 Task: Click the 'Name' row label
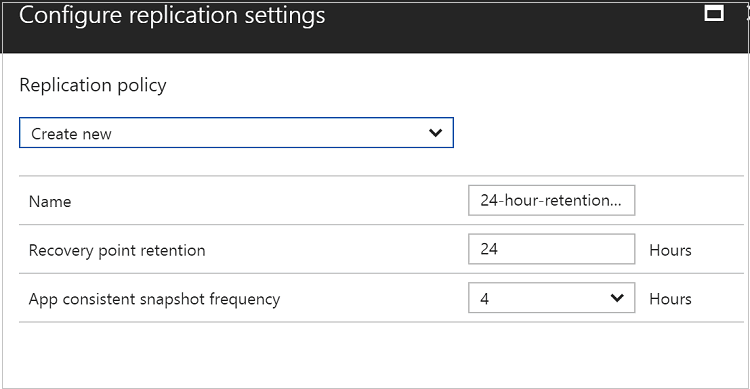(50, 201)
